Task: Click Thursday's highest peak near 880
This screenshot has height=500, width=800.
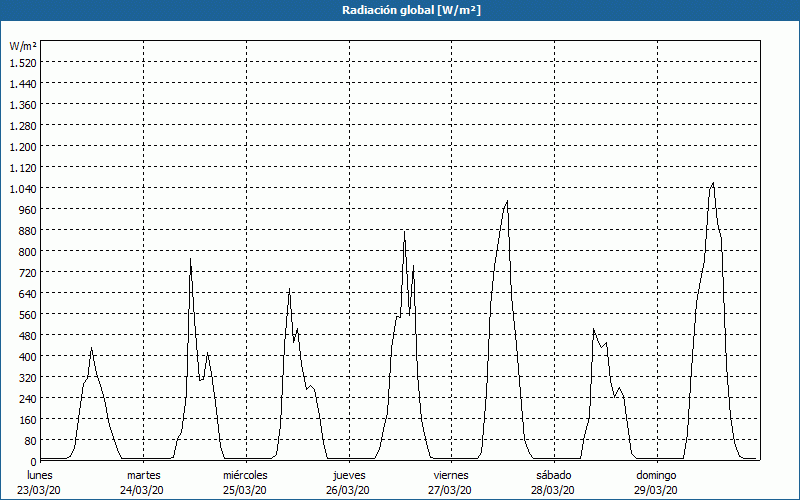Action: point(404,233)
